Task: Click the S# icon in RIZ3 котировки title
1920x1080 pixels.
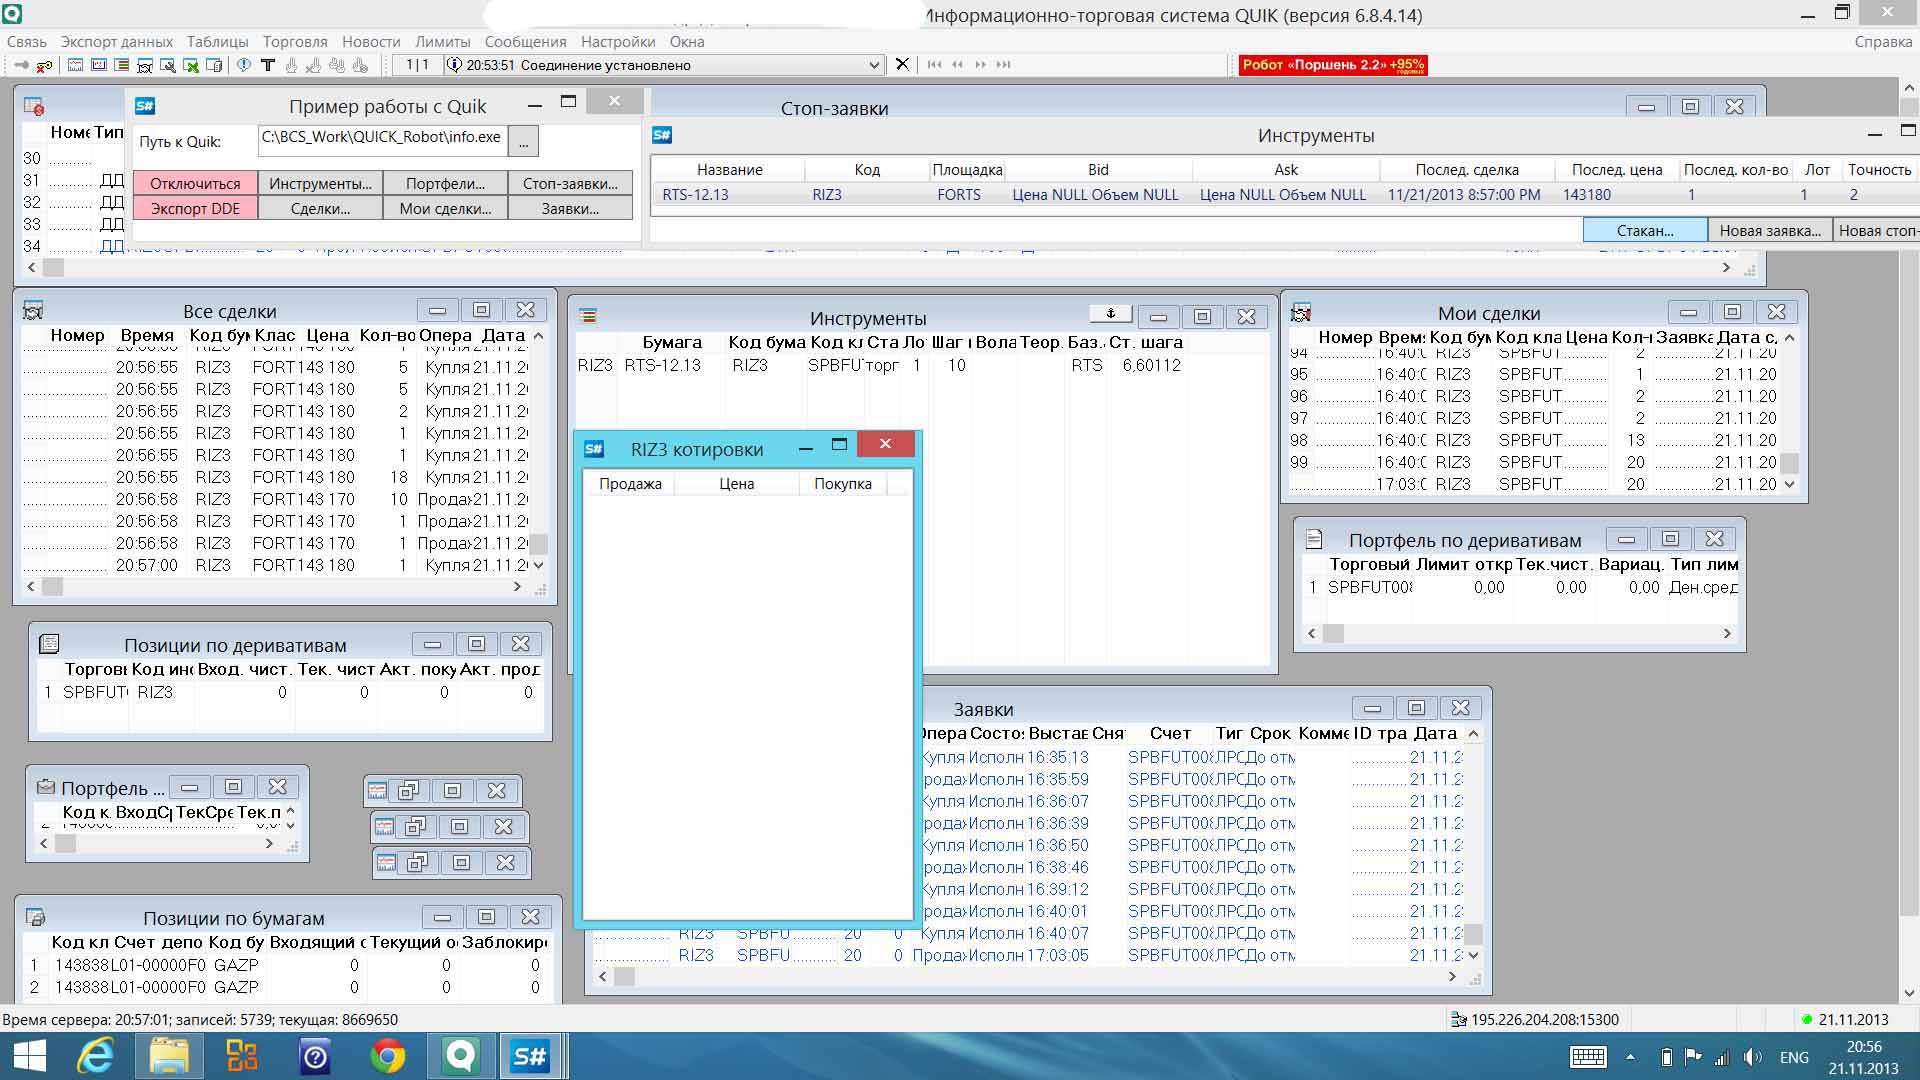Action: tap(594, 449)
